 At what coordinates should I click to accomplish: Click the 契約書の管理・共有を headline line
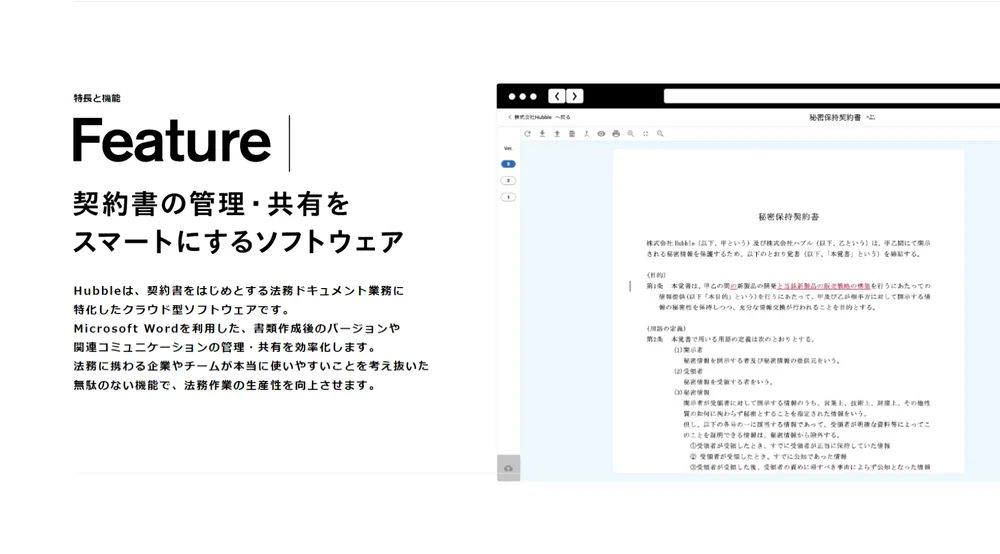tap(212, 205)
